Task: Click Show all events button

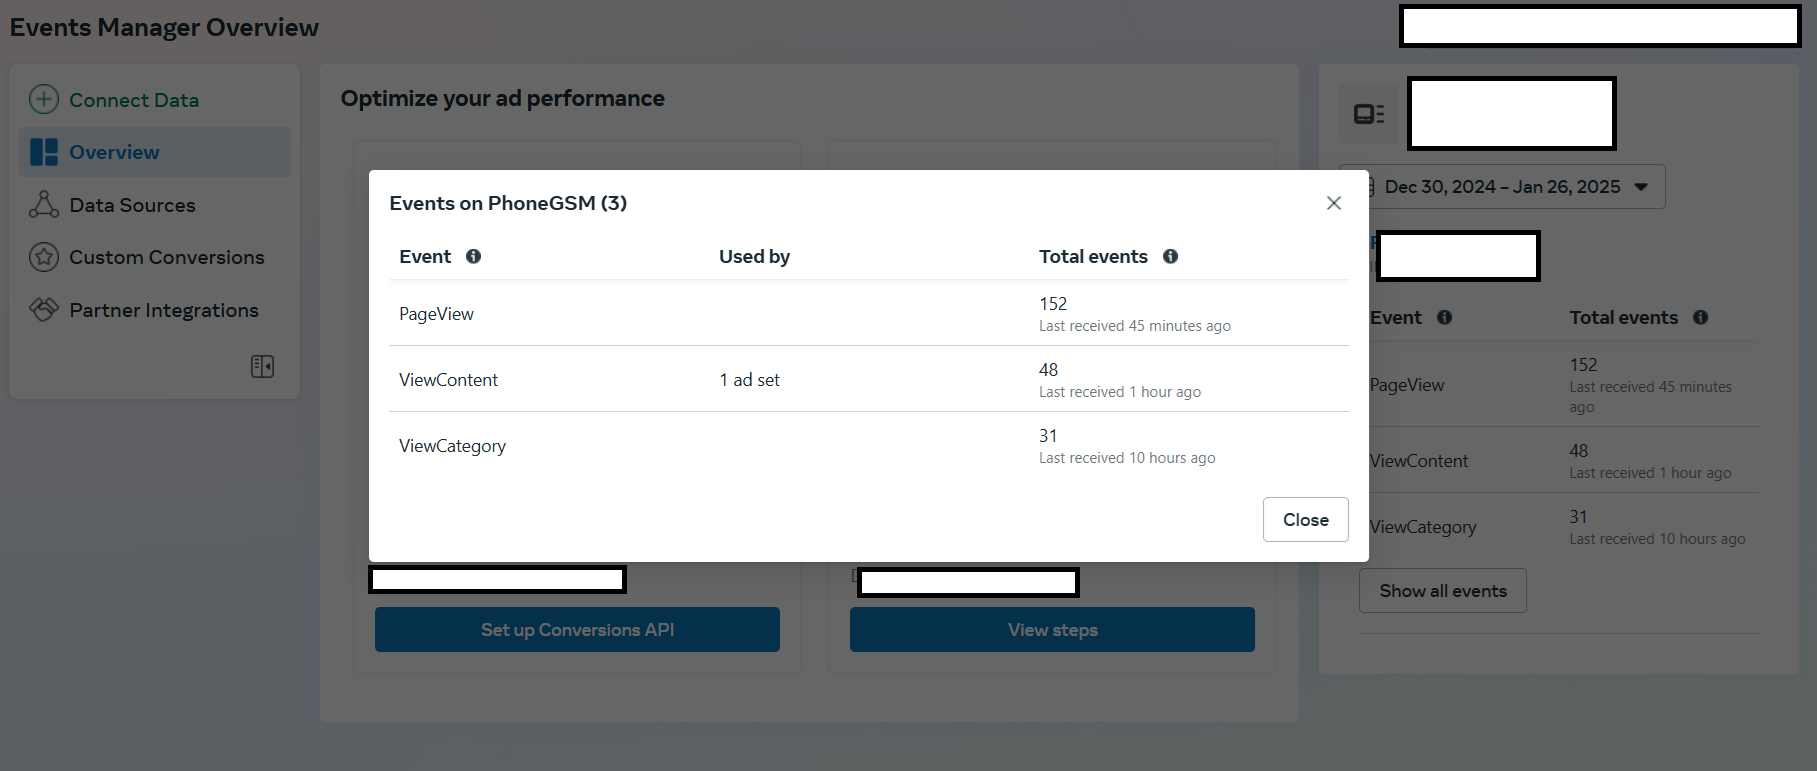Action: (1443, 591)
